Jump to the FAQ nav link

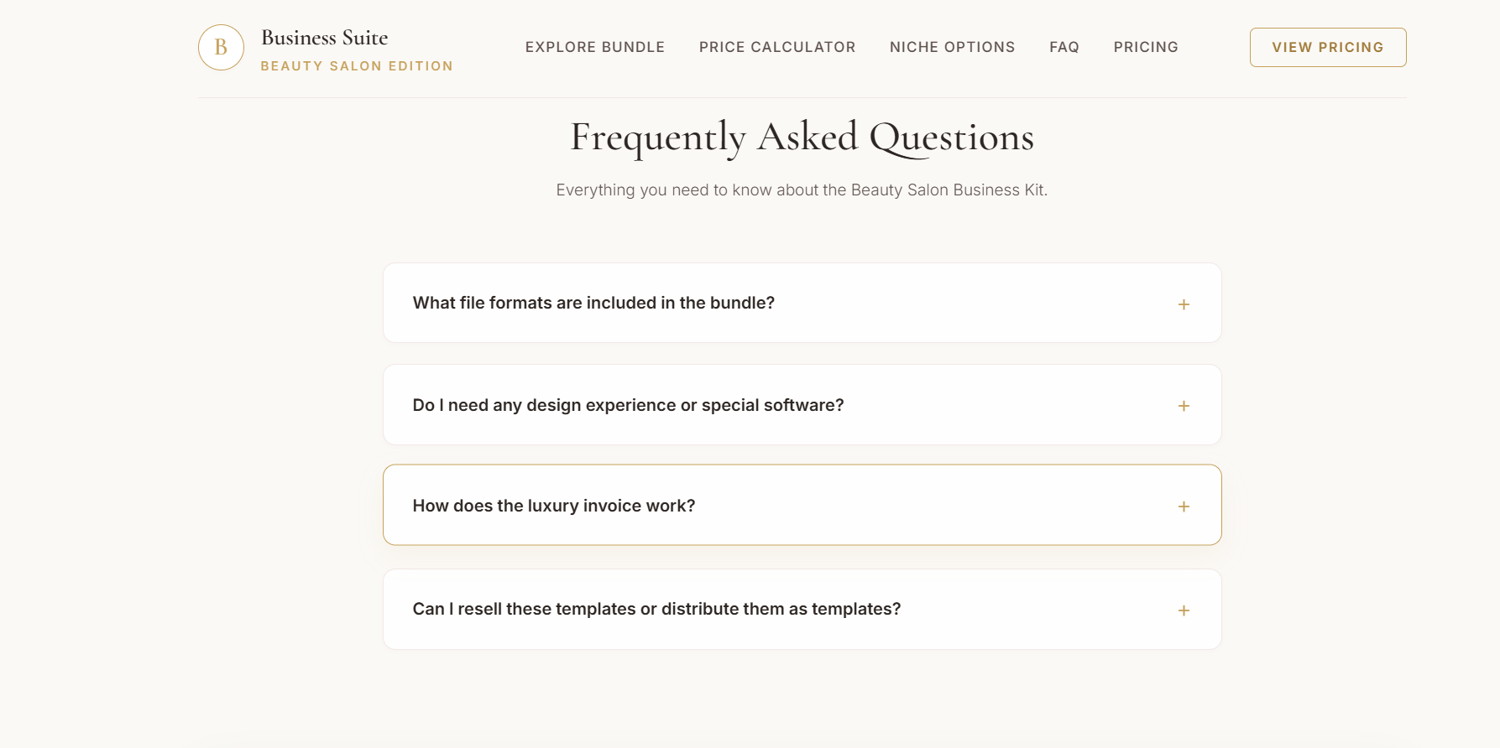click(1064, 47)
